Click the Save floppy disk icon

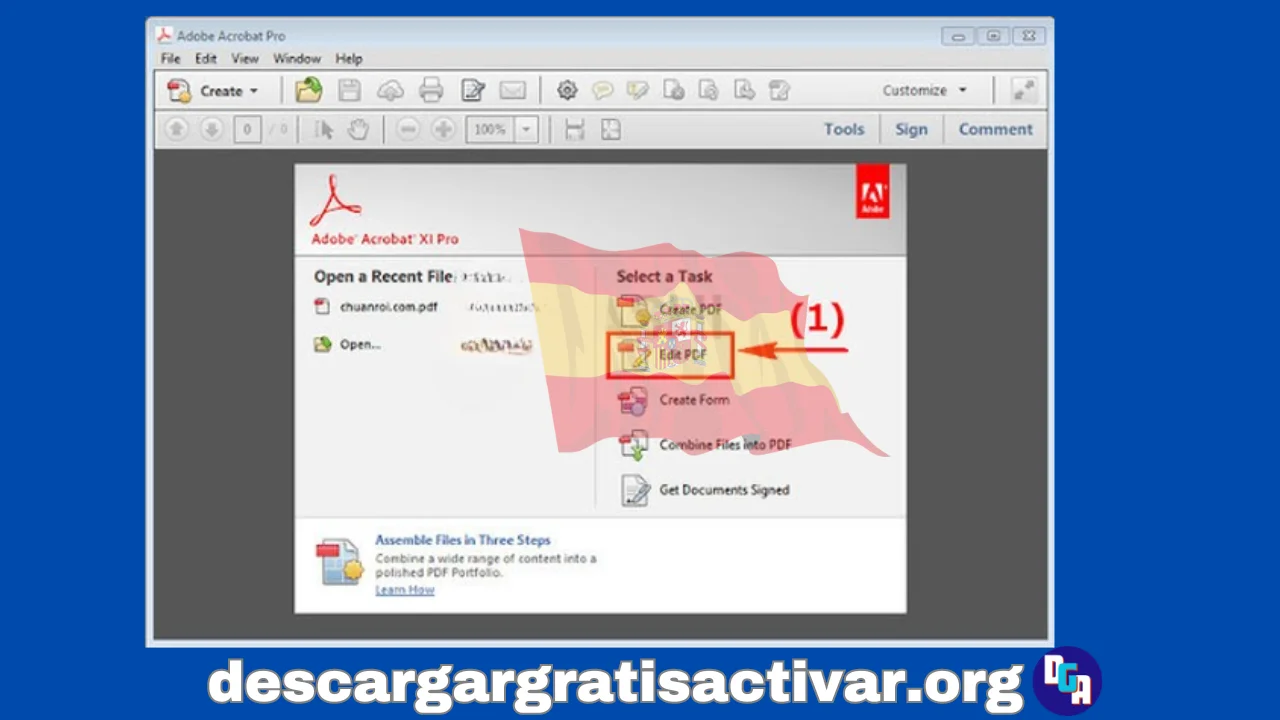coord(349,91)
